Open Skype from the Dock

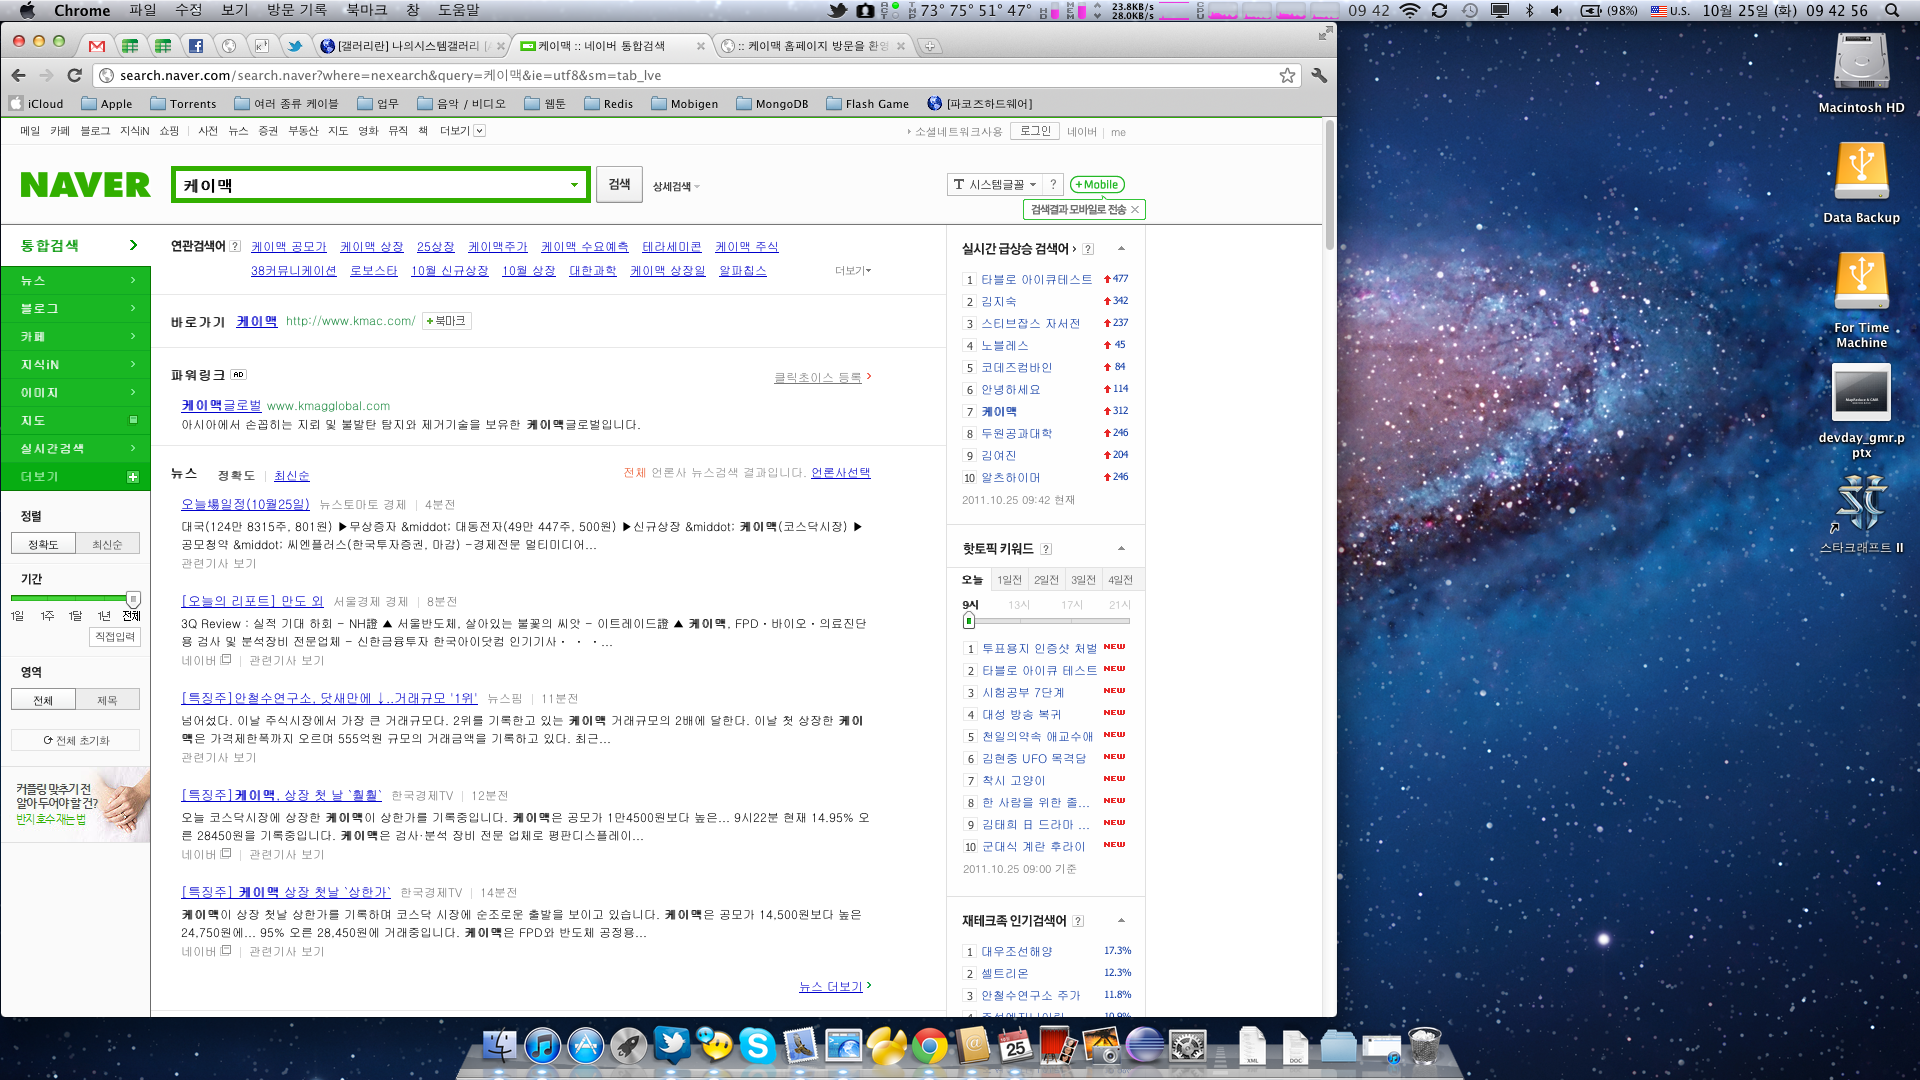757,1046
